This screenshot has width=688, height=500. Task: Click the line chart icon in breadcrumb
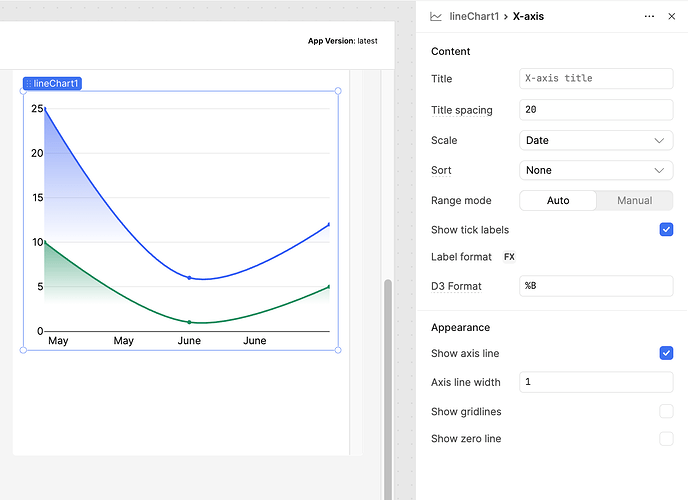[436, 17]
